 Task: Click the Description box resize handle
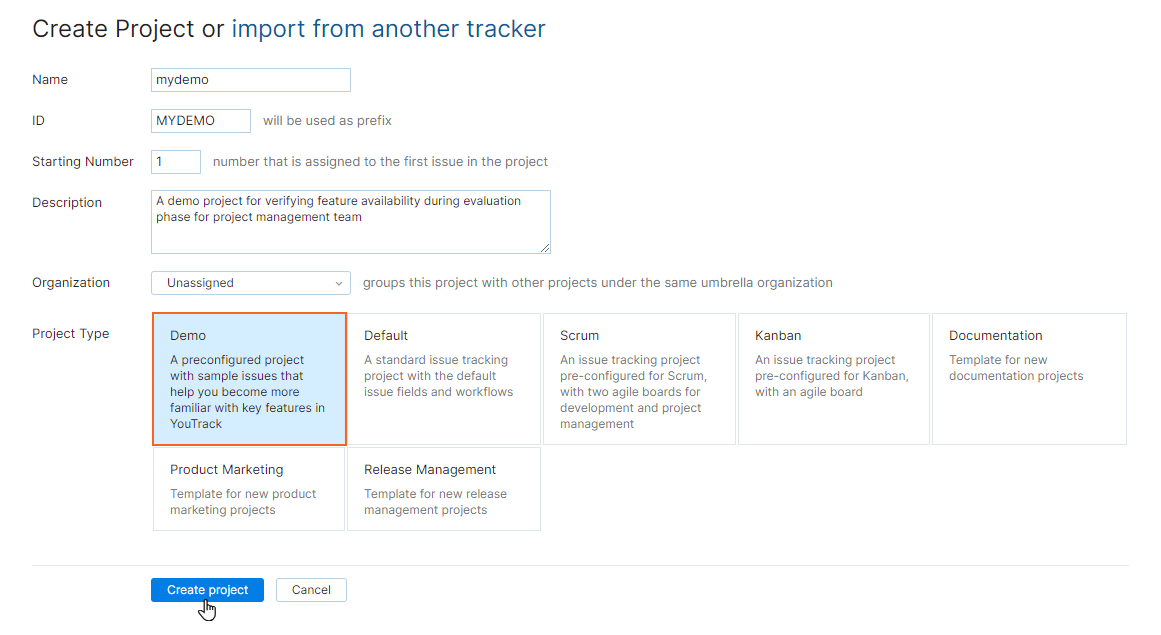pyautogui.click(x=547, y=250)
